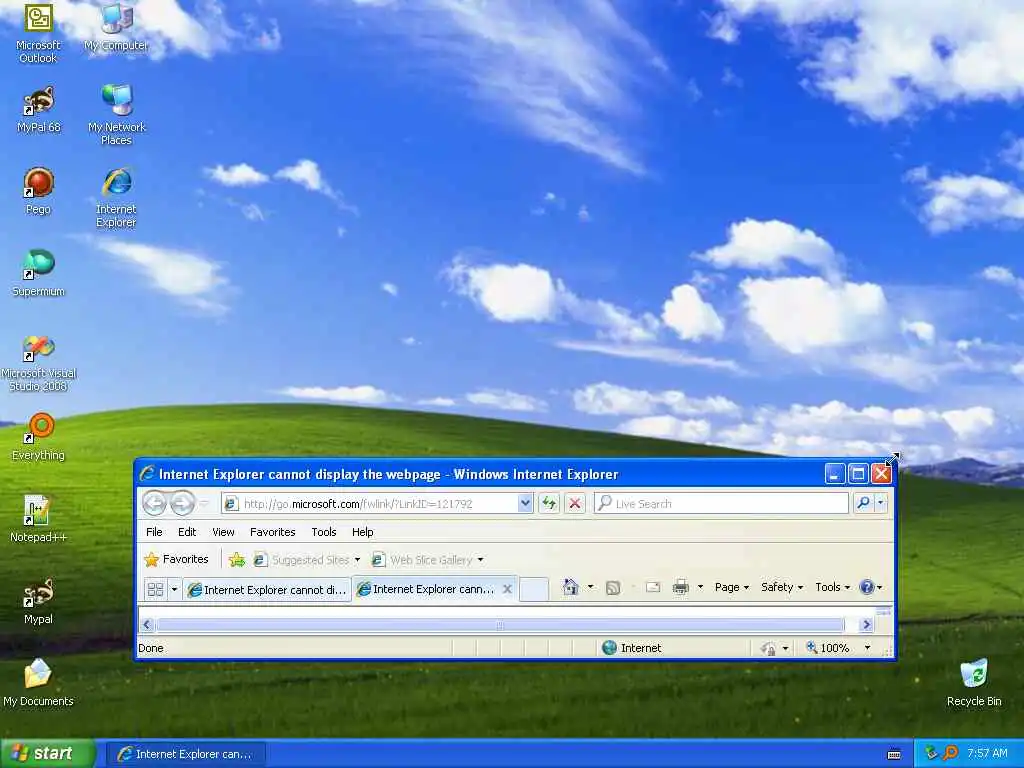The width and height of the screenshot is (1024, 768).
Task: Click the red Stop loading icon
Action: click(x=575, y=503)
